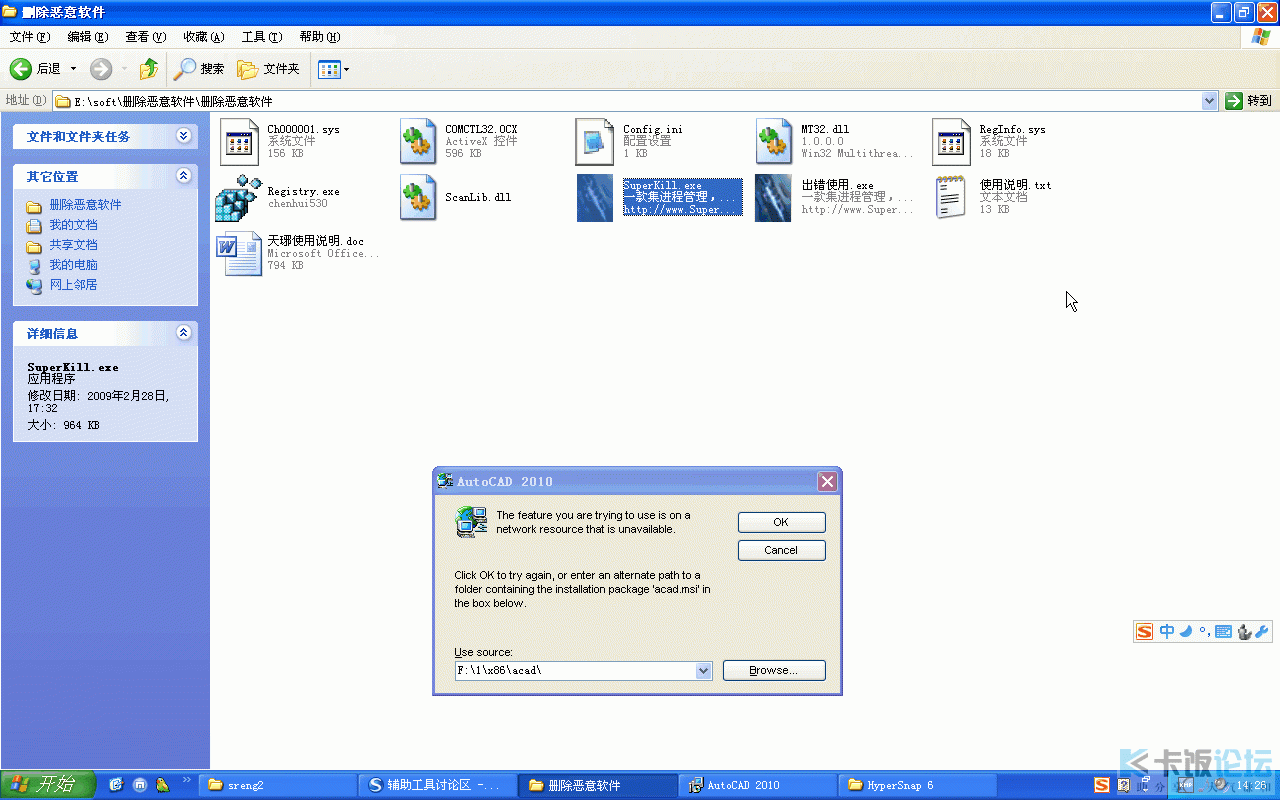This screenshot has height=800, width=1280.
Task: Select the MT32.dll file icon
Action: (x=774, y=142)
